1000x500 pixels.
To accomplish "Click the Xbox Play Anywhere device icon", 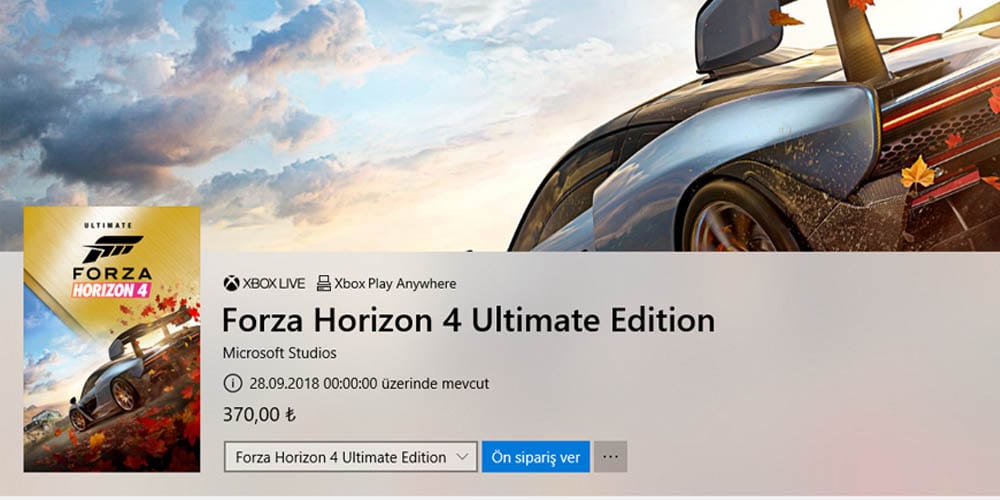I will click(324, 283).
